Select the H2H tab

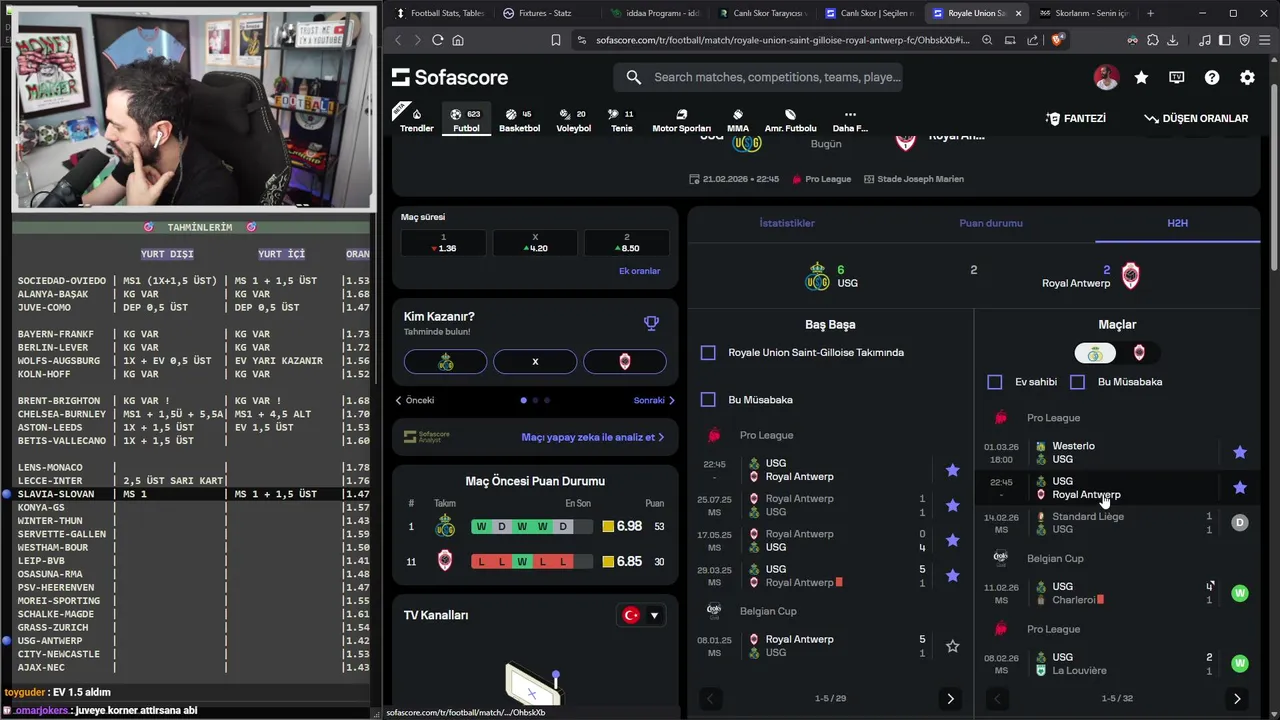[x=1177, y=223]
